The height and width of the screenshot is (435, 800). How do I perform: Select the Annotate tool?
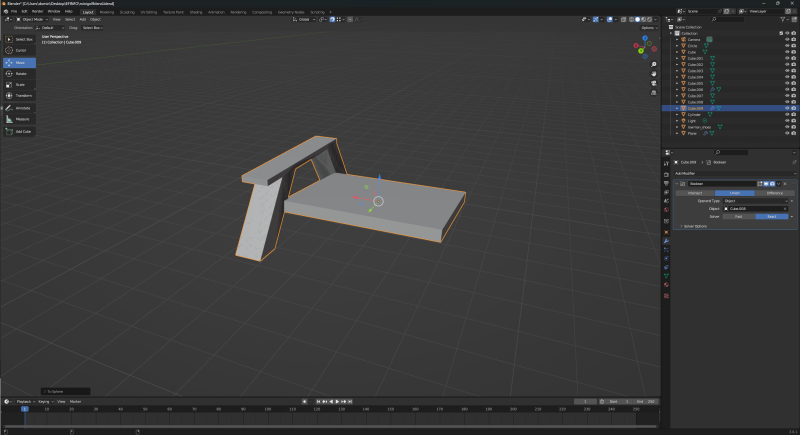tap(19, 108)
